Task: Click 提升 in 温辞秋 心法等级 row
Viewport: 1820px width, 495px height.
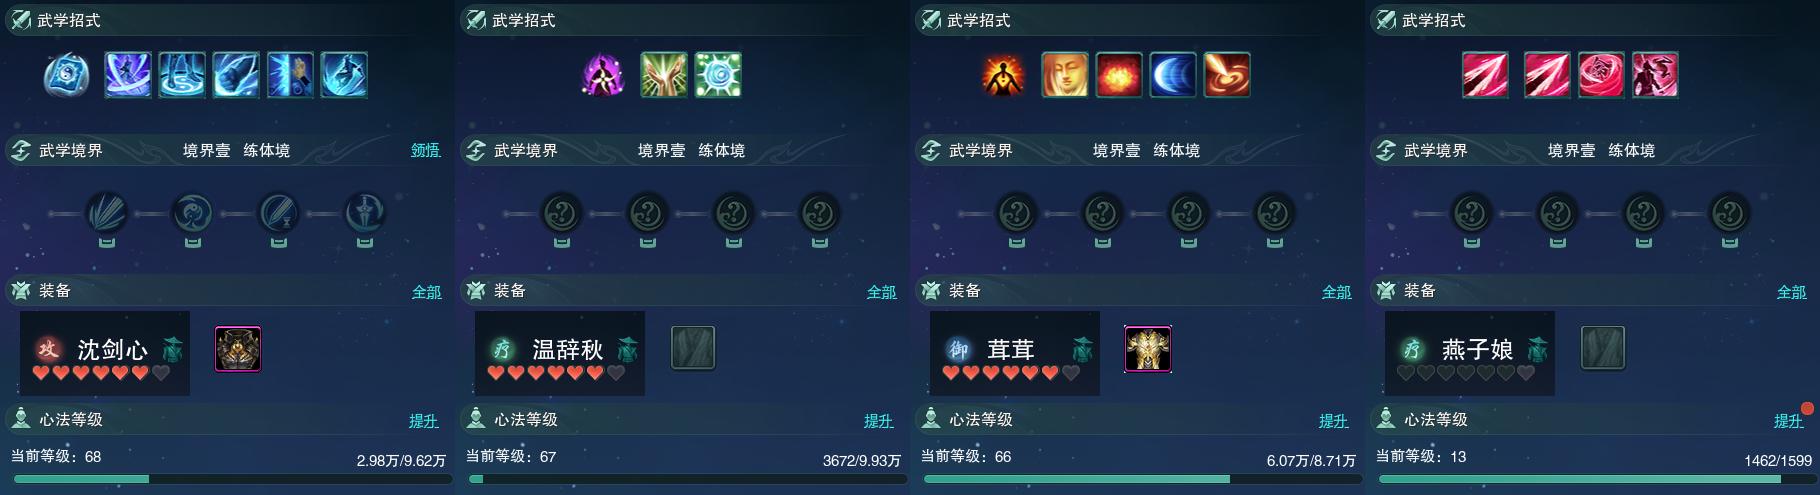Action: click(x=879, y=421)
